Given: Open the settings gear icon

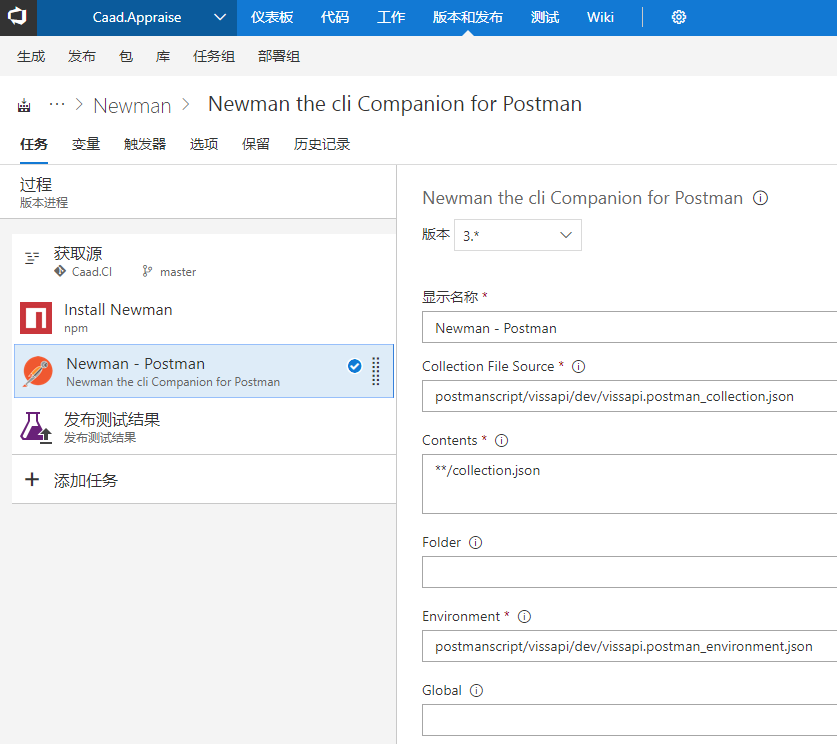Looking at the screenshot, I should (678, 17).
